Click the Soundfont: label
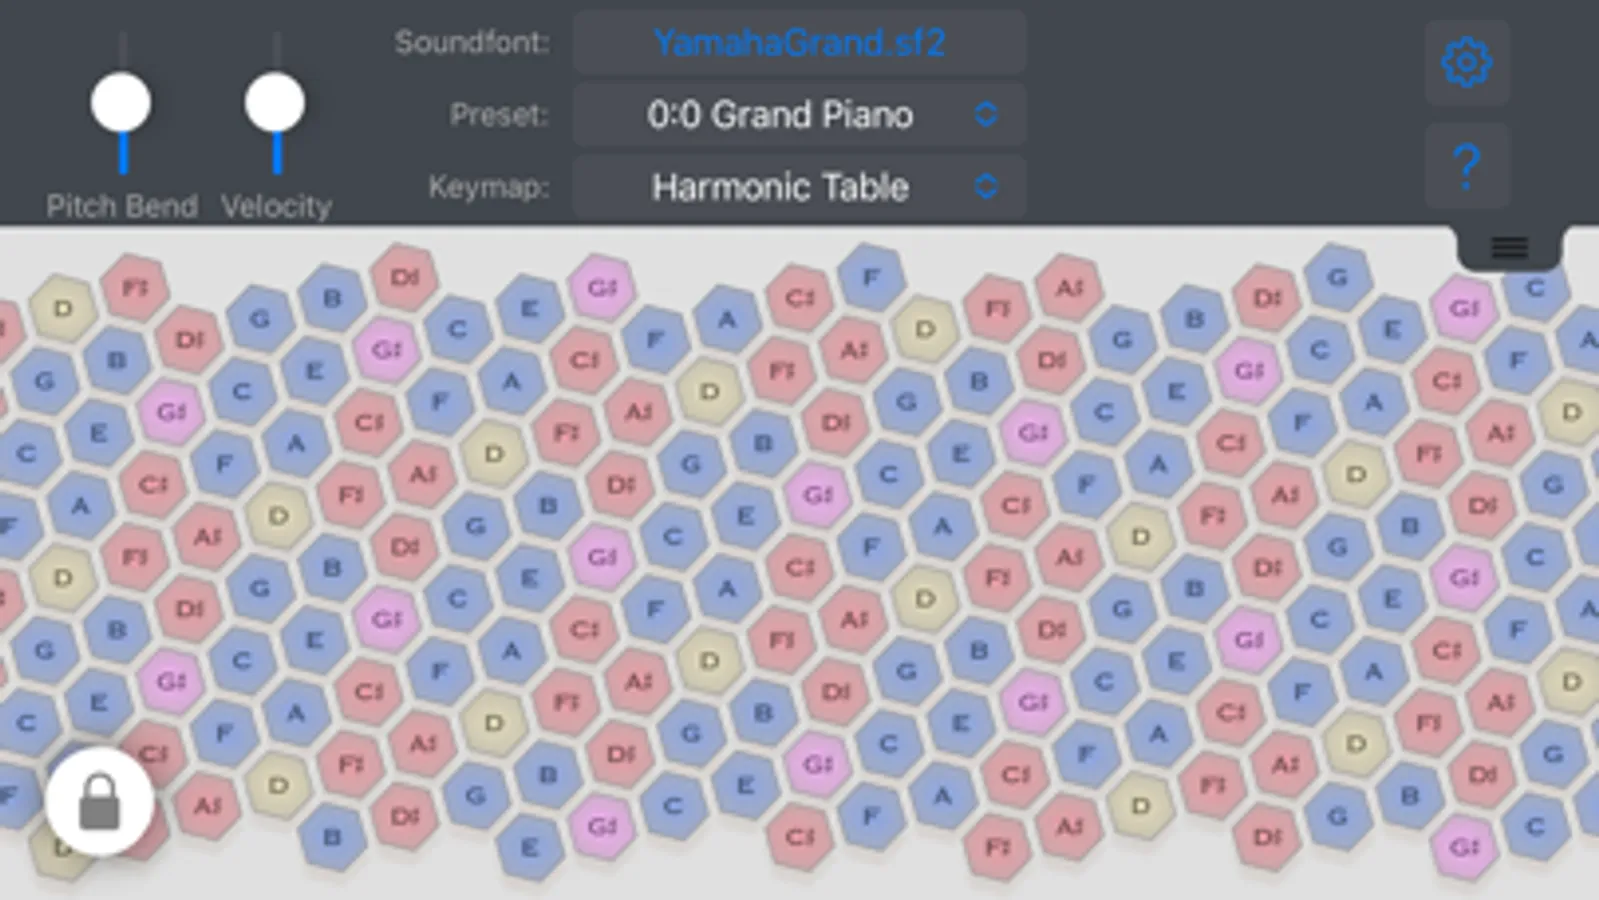The width and height of the screenshot is (1599, 900). [472, 43]
